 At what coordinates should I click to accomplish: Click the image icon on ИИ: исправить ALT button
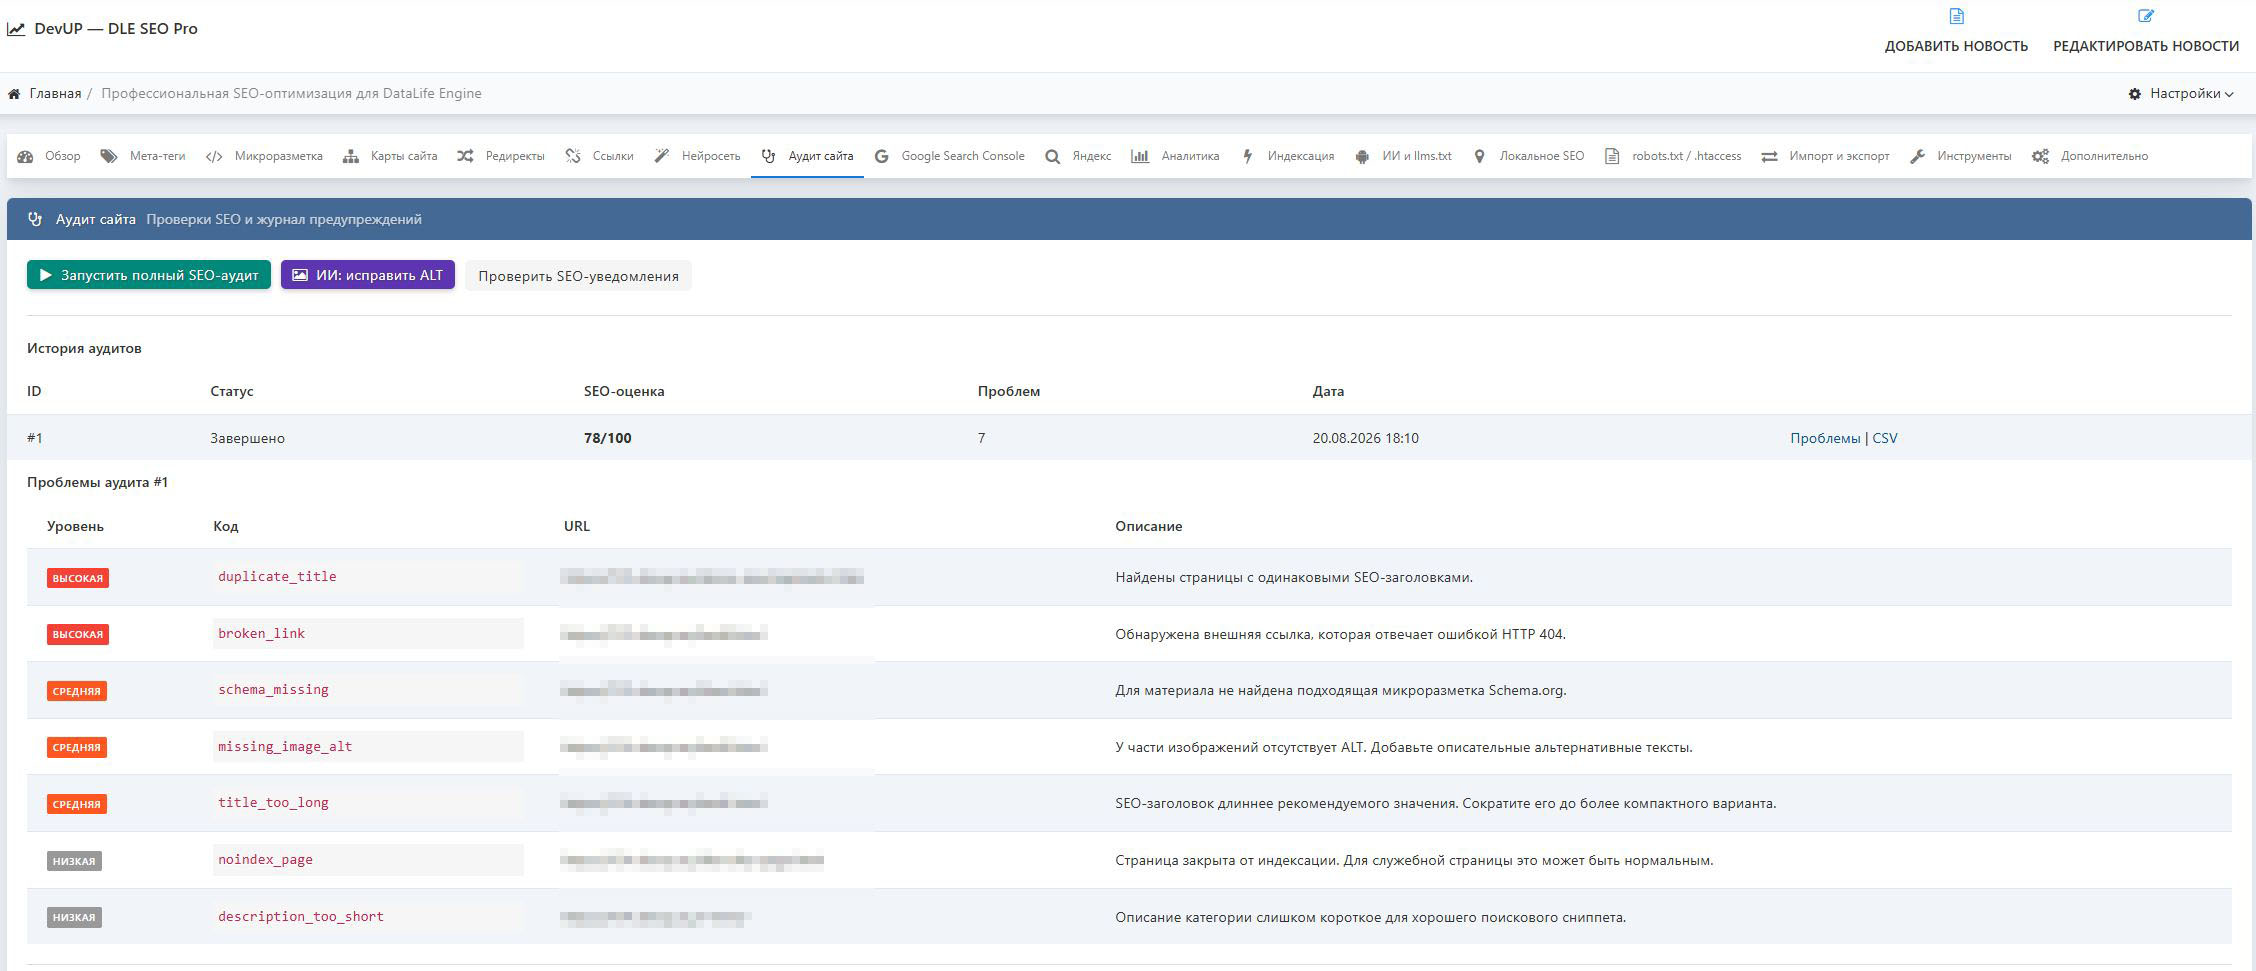pyautogui.click(x=300, y=275)
